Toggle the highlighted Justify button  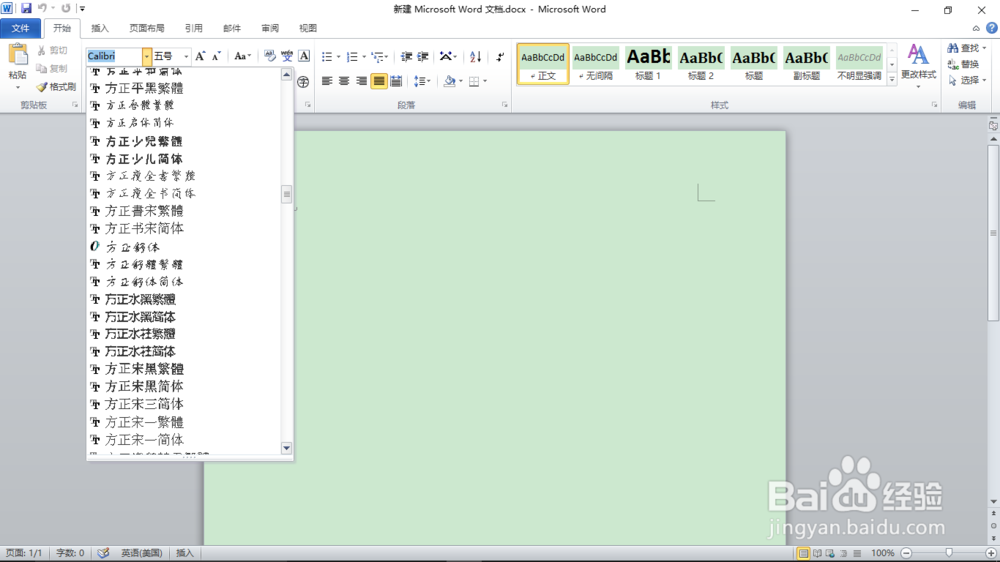point(379,81)
